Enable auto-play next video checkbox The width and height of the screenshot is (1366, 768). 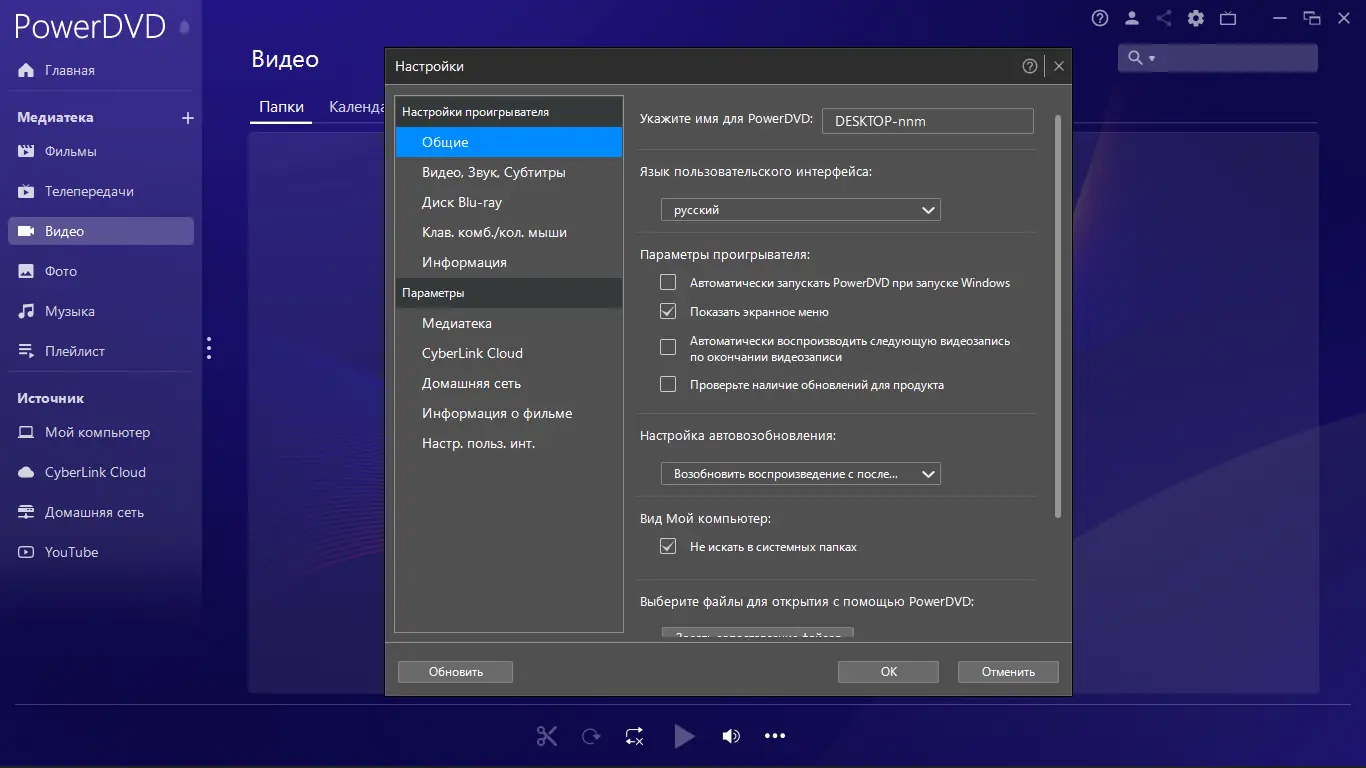pyautogui.click(x=668, y=348)
